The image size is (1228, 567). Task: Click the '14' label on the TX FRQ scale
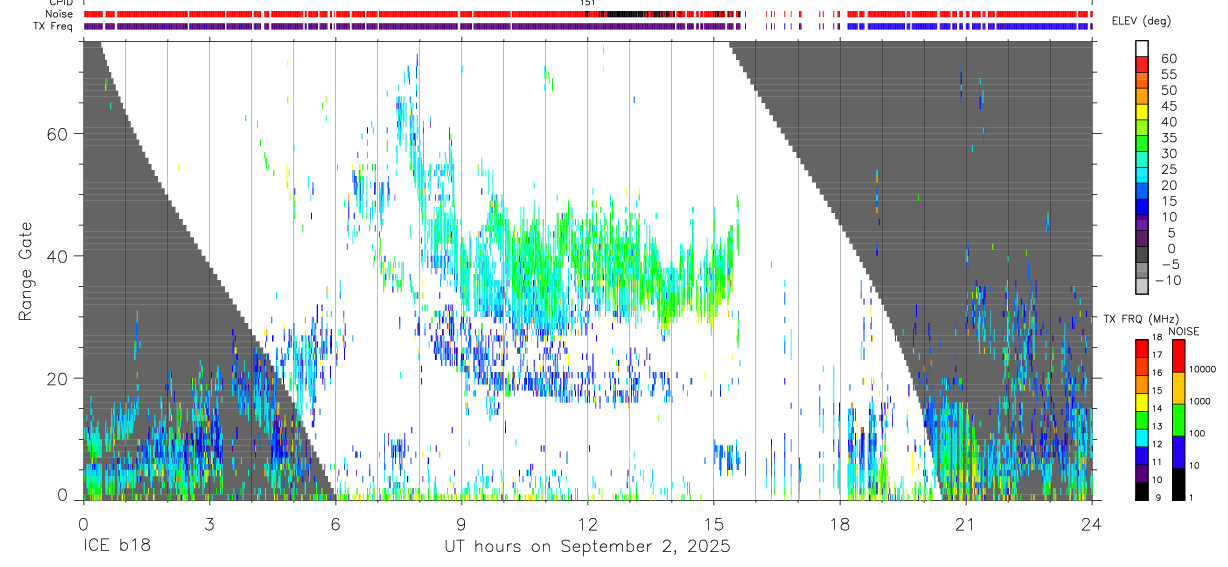click(1157, 408)
